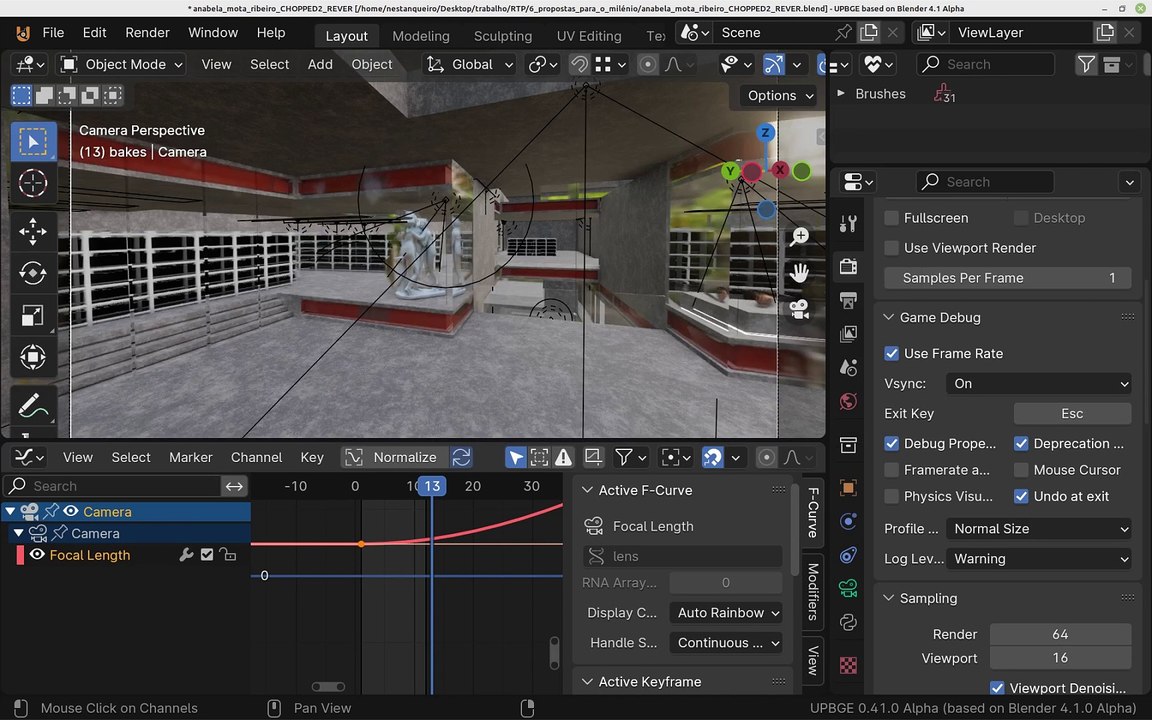
Task: Open the Scene properties tab
Action: tap(849, 367)
